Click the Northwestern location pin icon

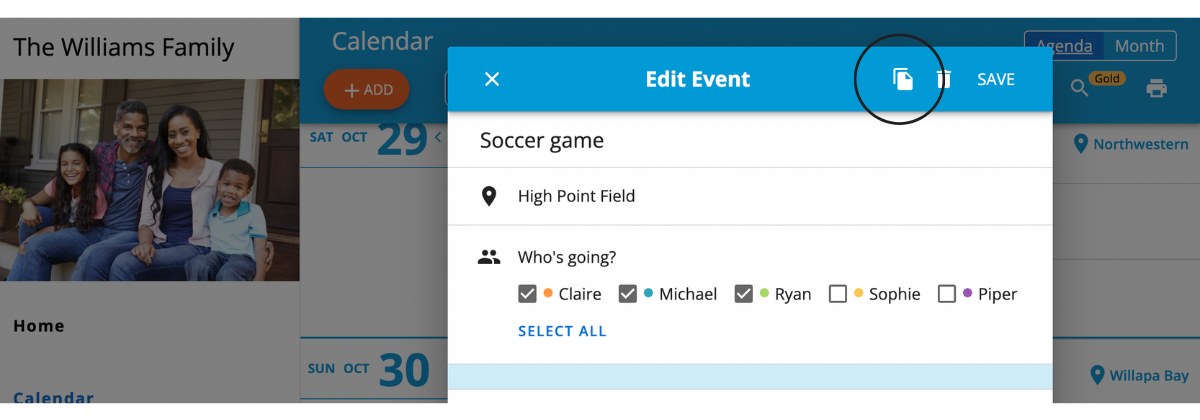pyautogui.click(x=1080, y=144)
